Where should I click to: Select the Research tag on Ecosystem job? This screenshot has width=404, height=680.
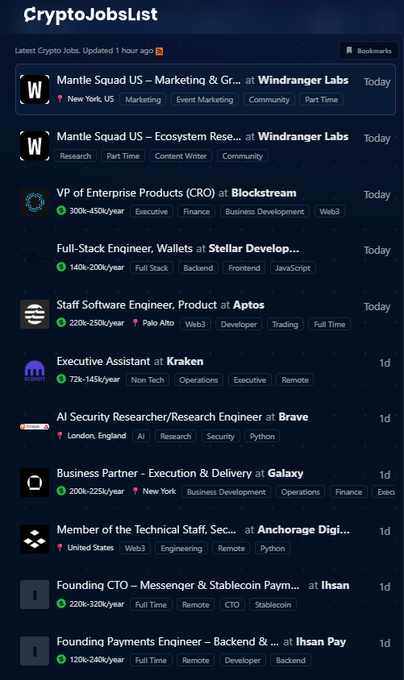point(75,156)
